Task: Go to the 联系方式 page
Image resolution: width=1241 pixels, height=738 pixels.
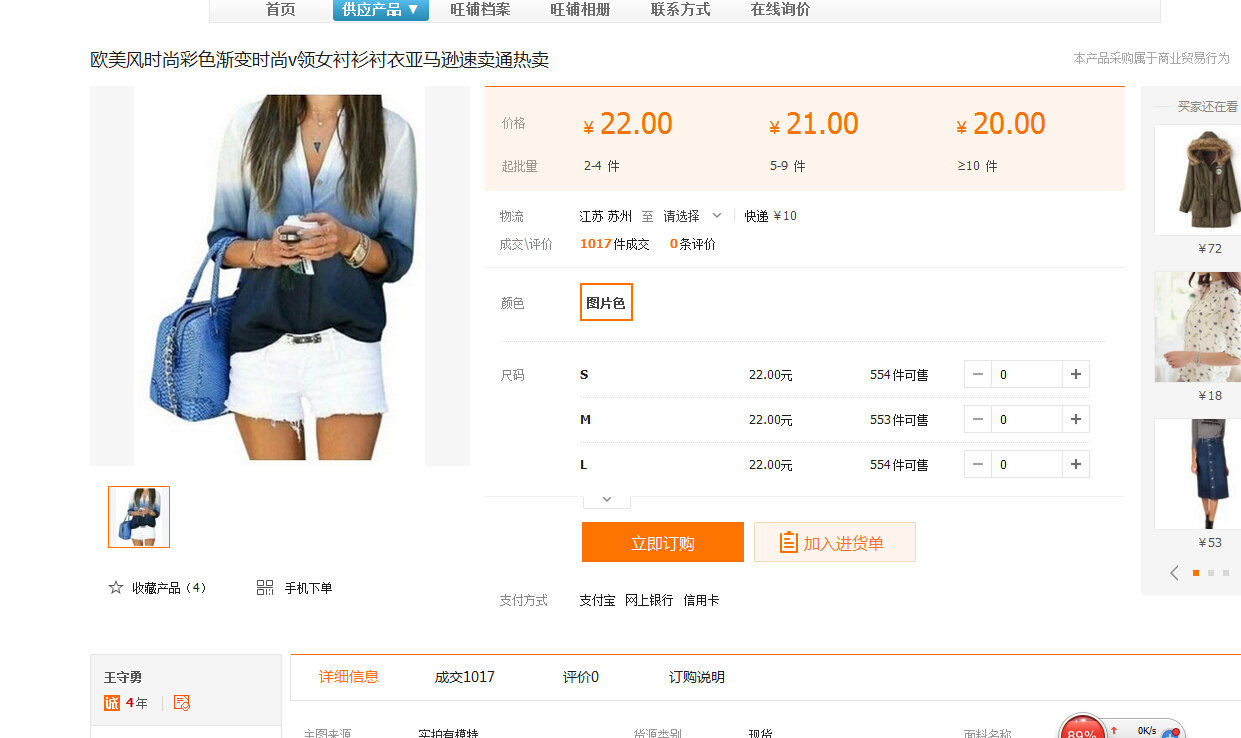Action: coord(680,10)
